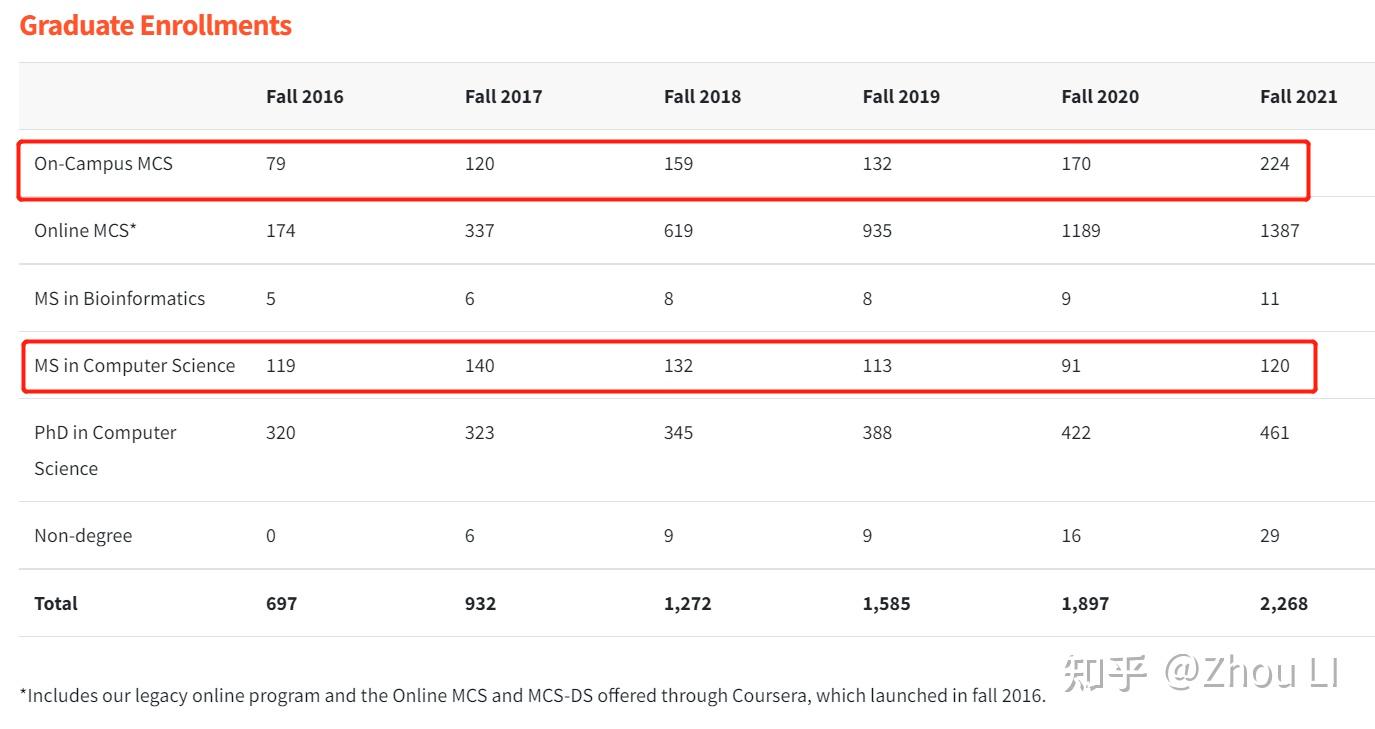Click the PhD in Computer Science label
Viewport: 1375px width, 729px height.
point(105,450)
